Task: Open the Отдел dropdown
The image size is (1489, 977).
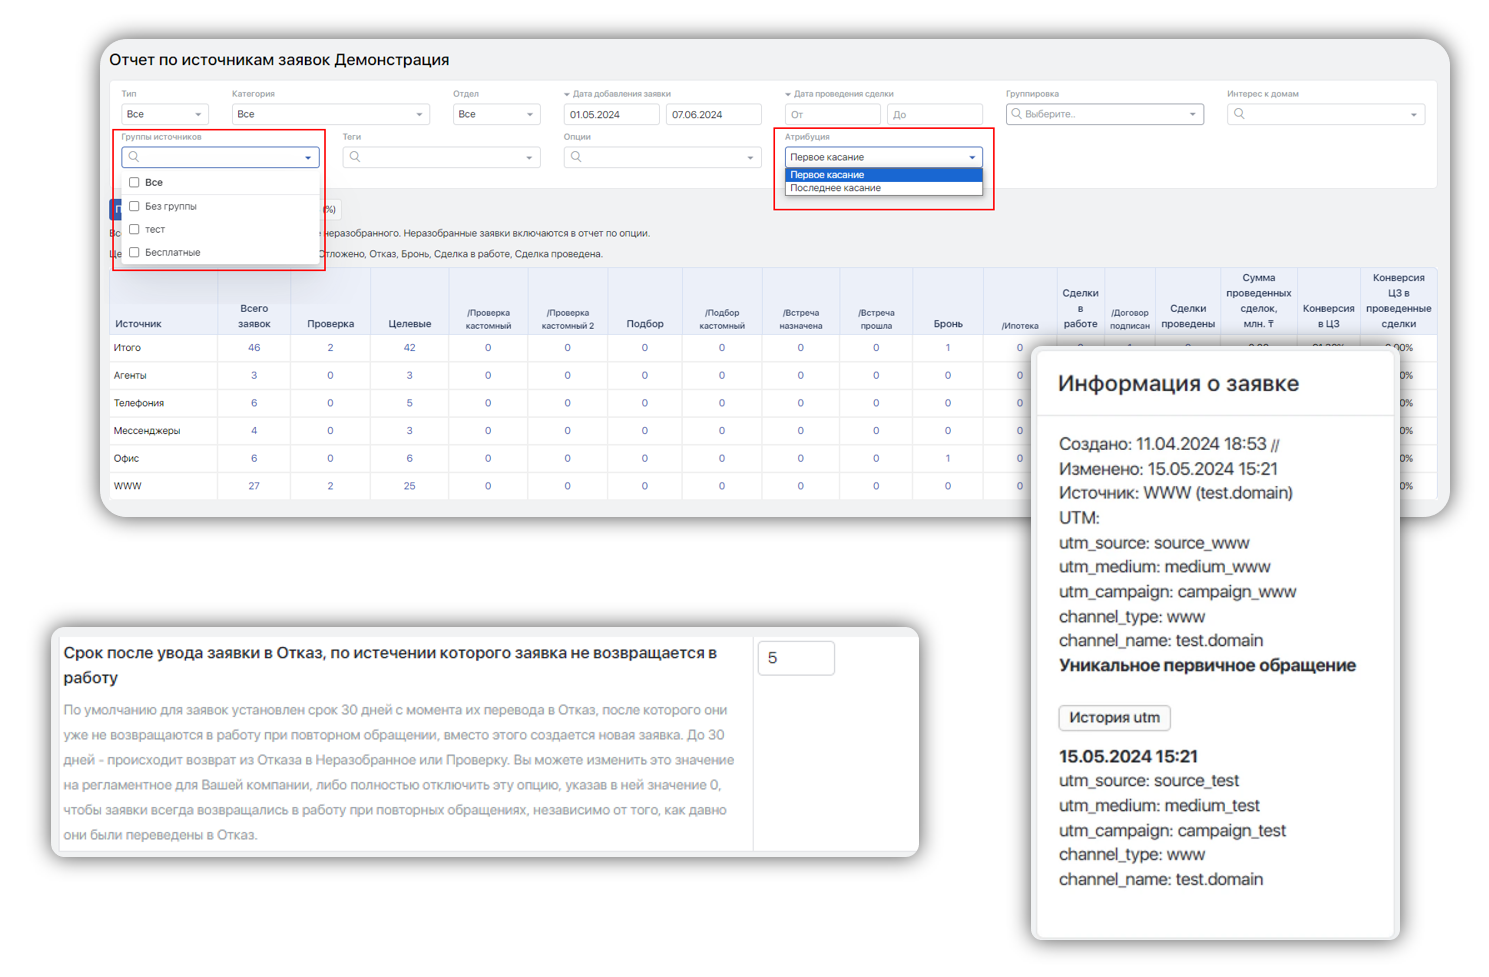Action: pyautogui.click(x=496, y=114)
